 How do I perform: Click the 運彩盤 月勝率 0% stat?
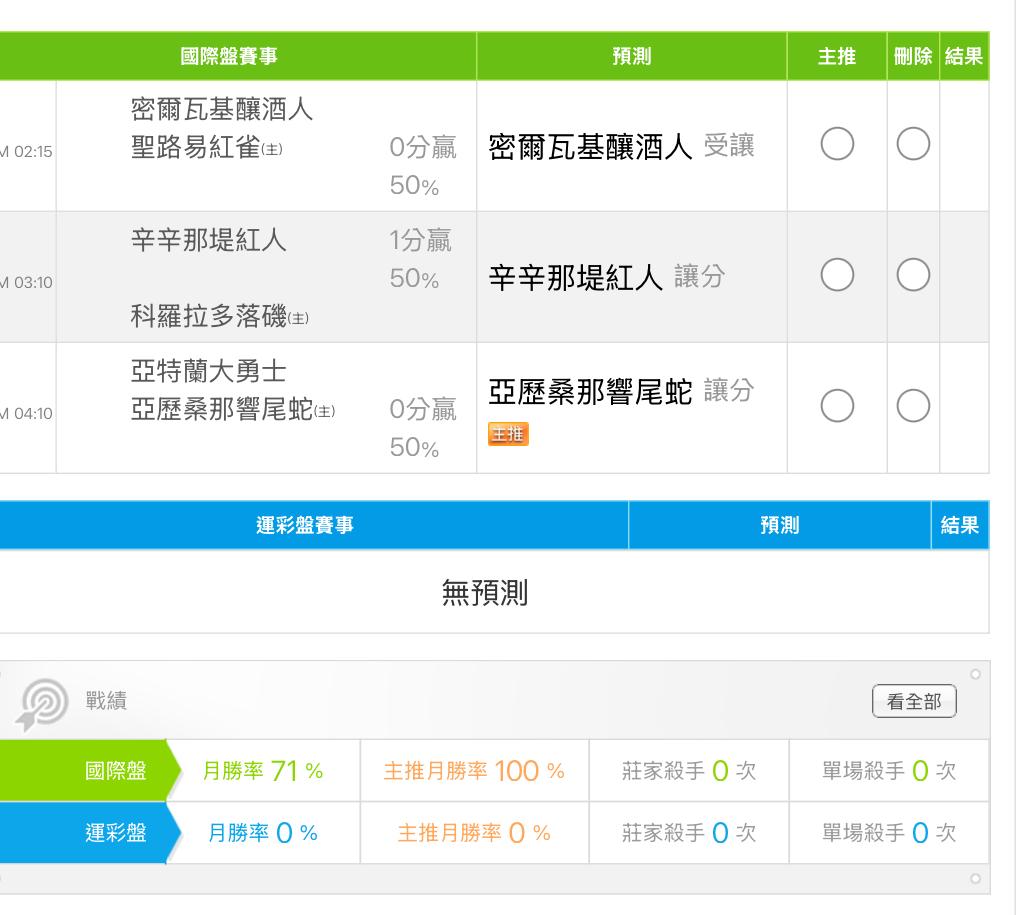click(262, 833)
